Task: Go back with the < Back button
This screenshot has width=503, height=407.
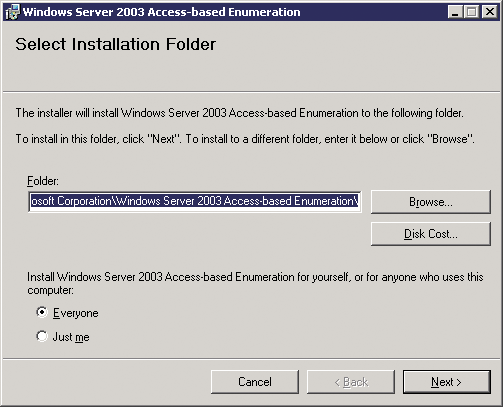Action: [x=351, y=382]
